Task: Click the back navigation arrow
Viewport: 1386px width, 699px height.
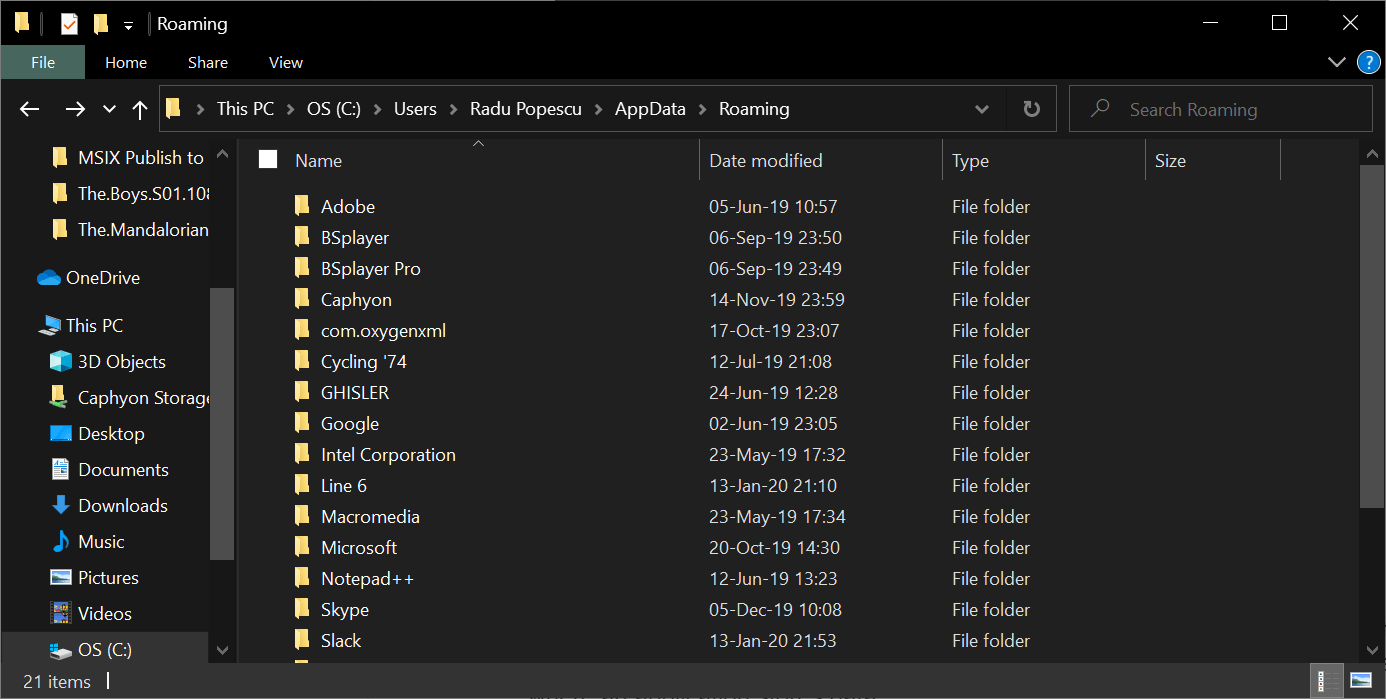Action: 29,108
